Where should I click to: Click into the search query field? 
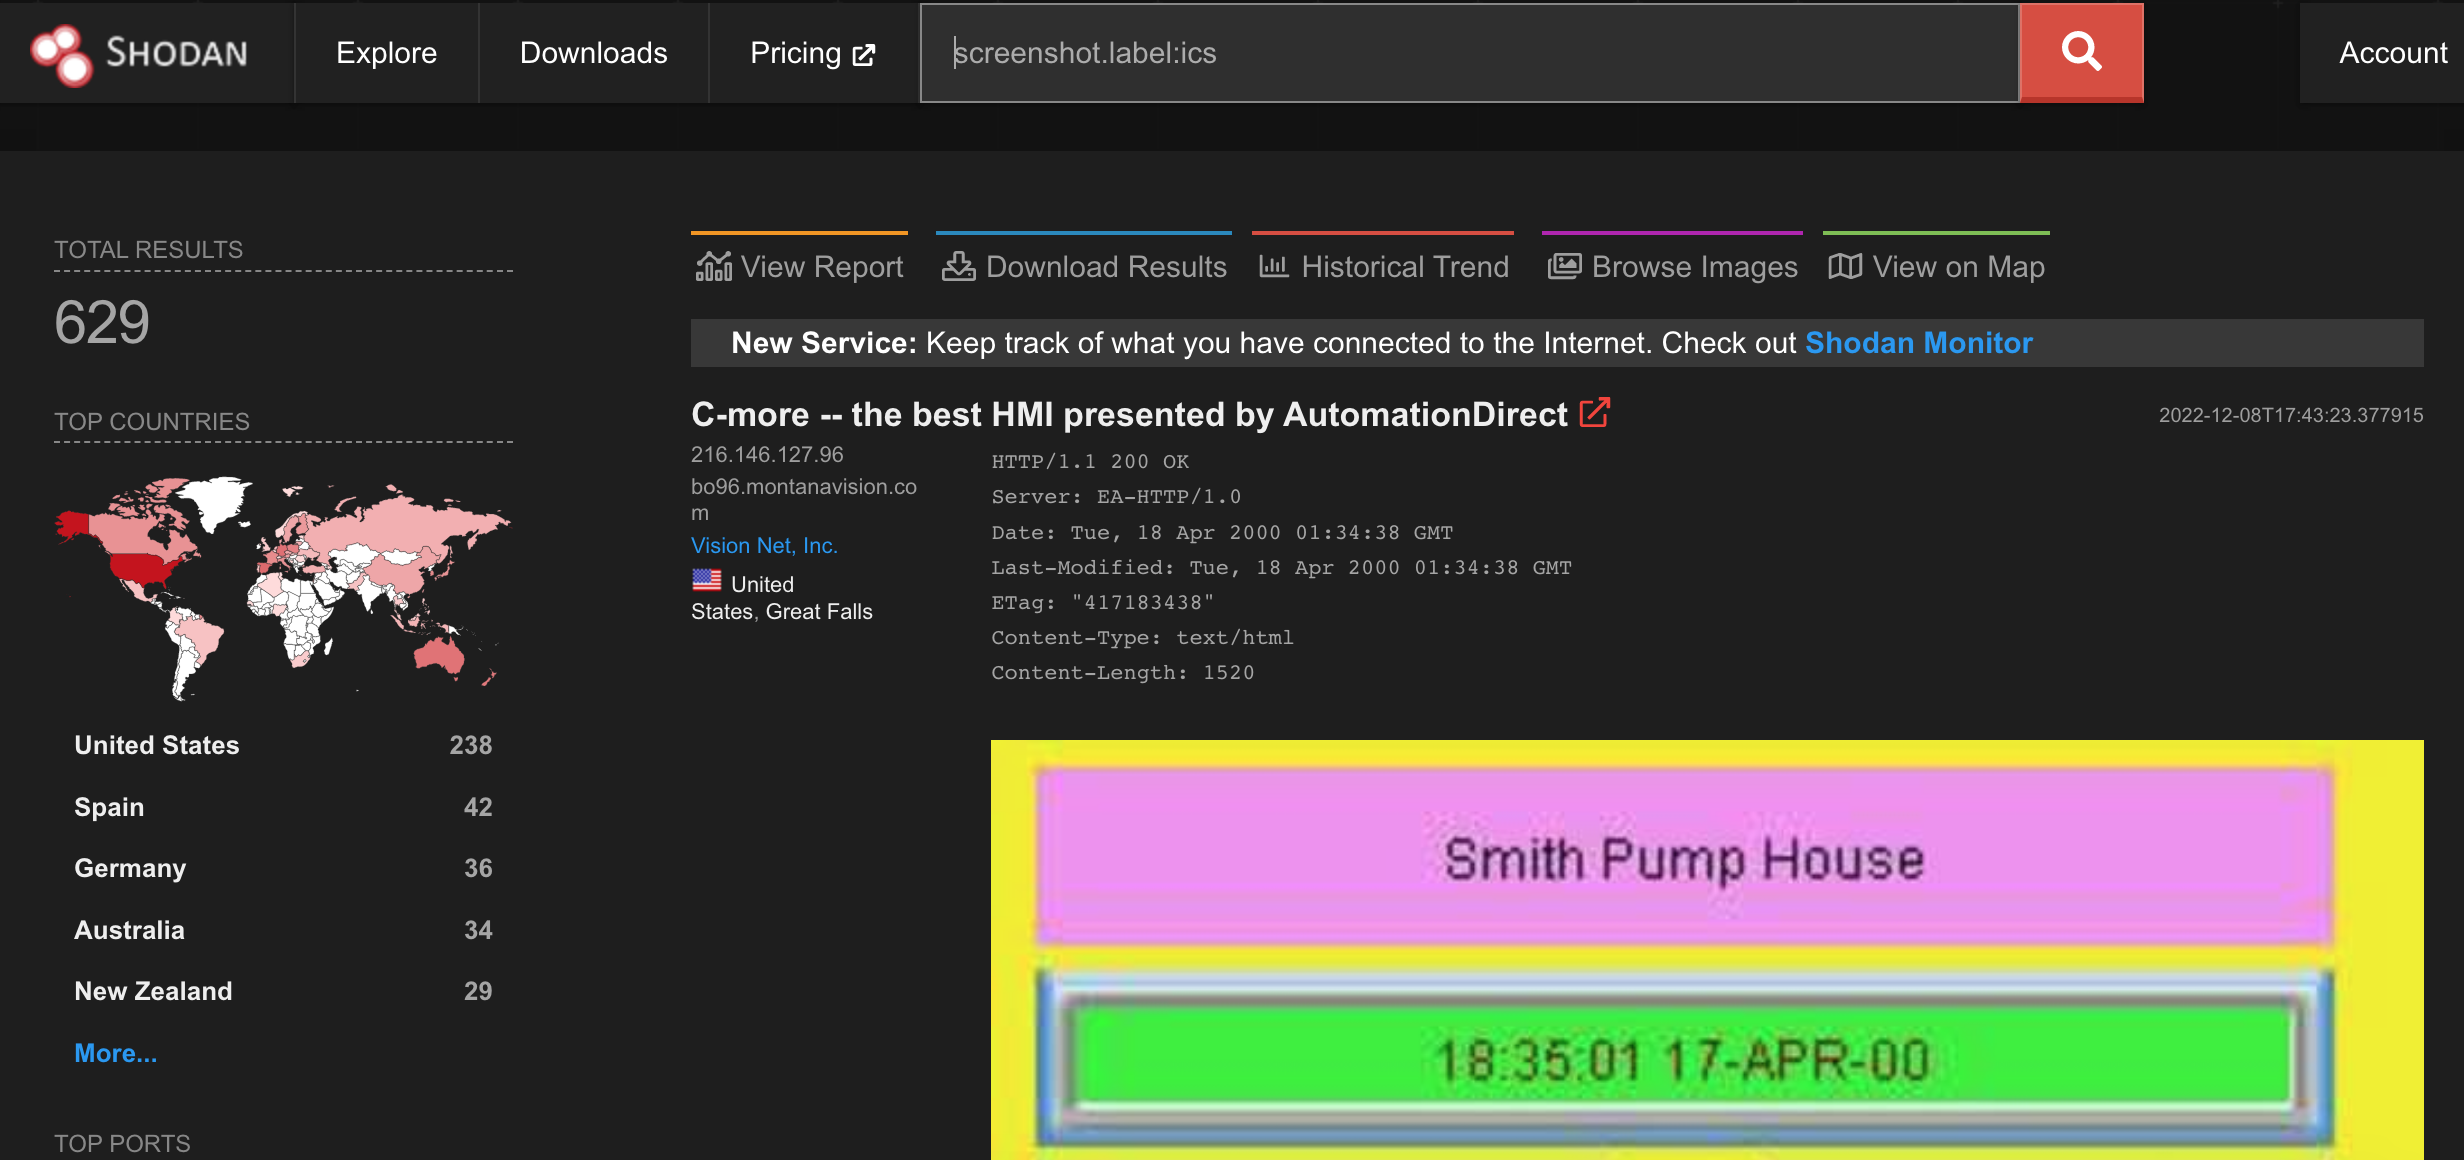(1470, 52)
